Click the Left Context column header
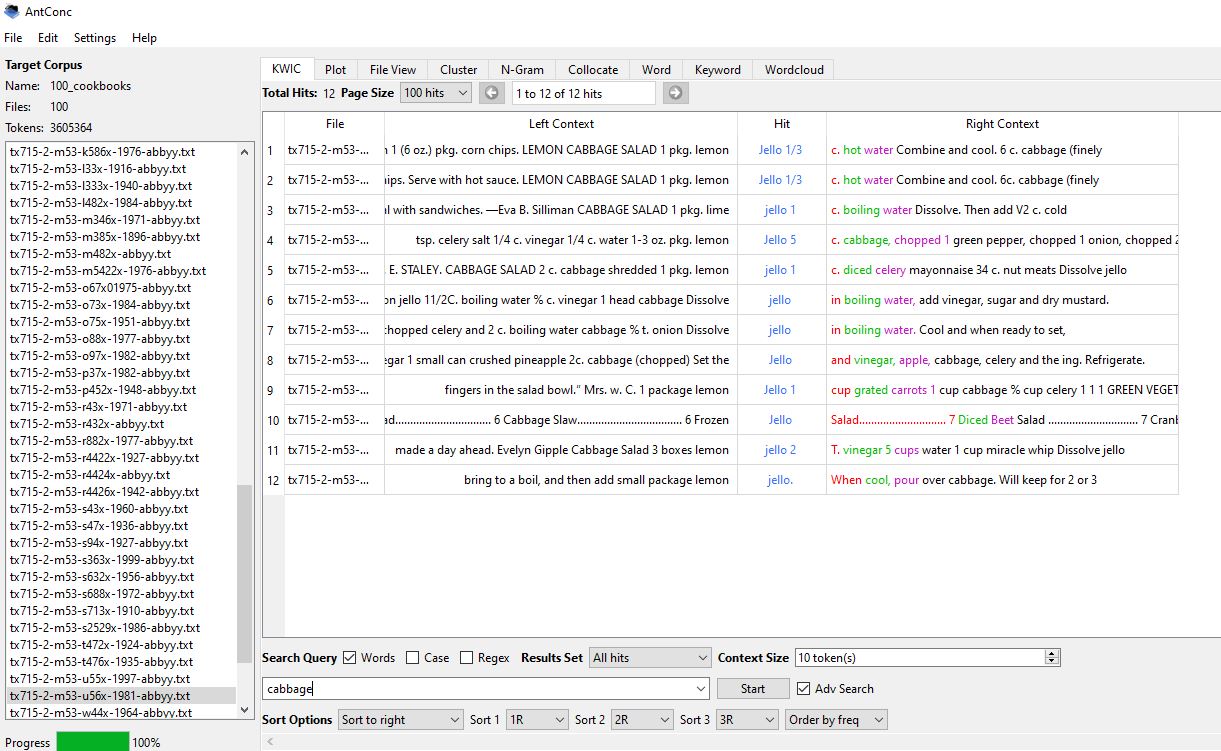The height and width of the screenshot is (751, 1221). tap(561, 124)
